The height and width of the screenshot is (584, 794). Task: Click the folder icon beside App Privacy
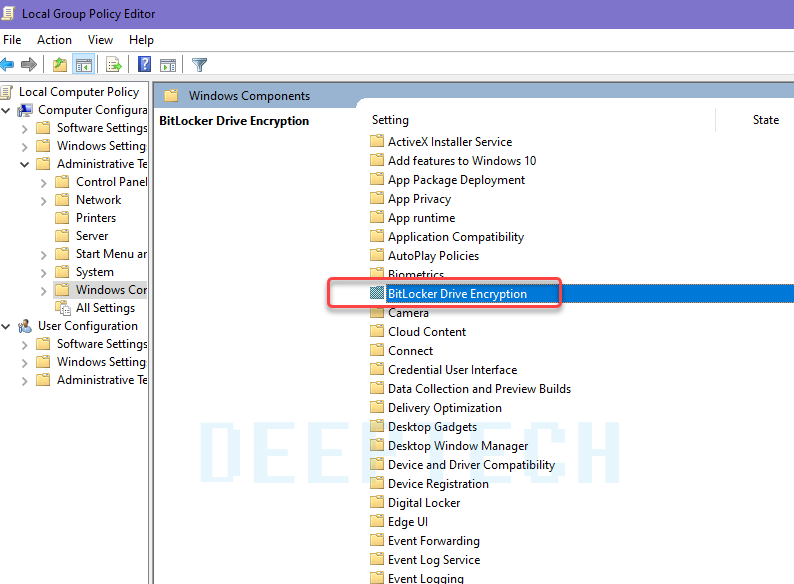377,198
